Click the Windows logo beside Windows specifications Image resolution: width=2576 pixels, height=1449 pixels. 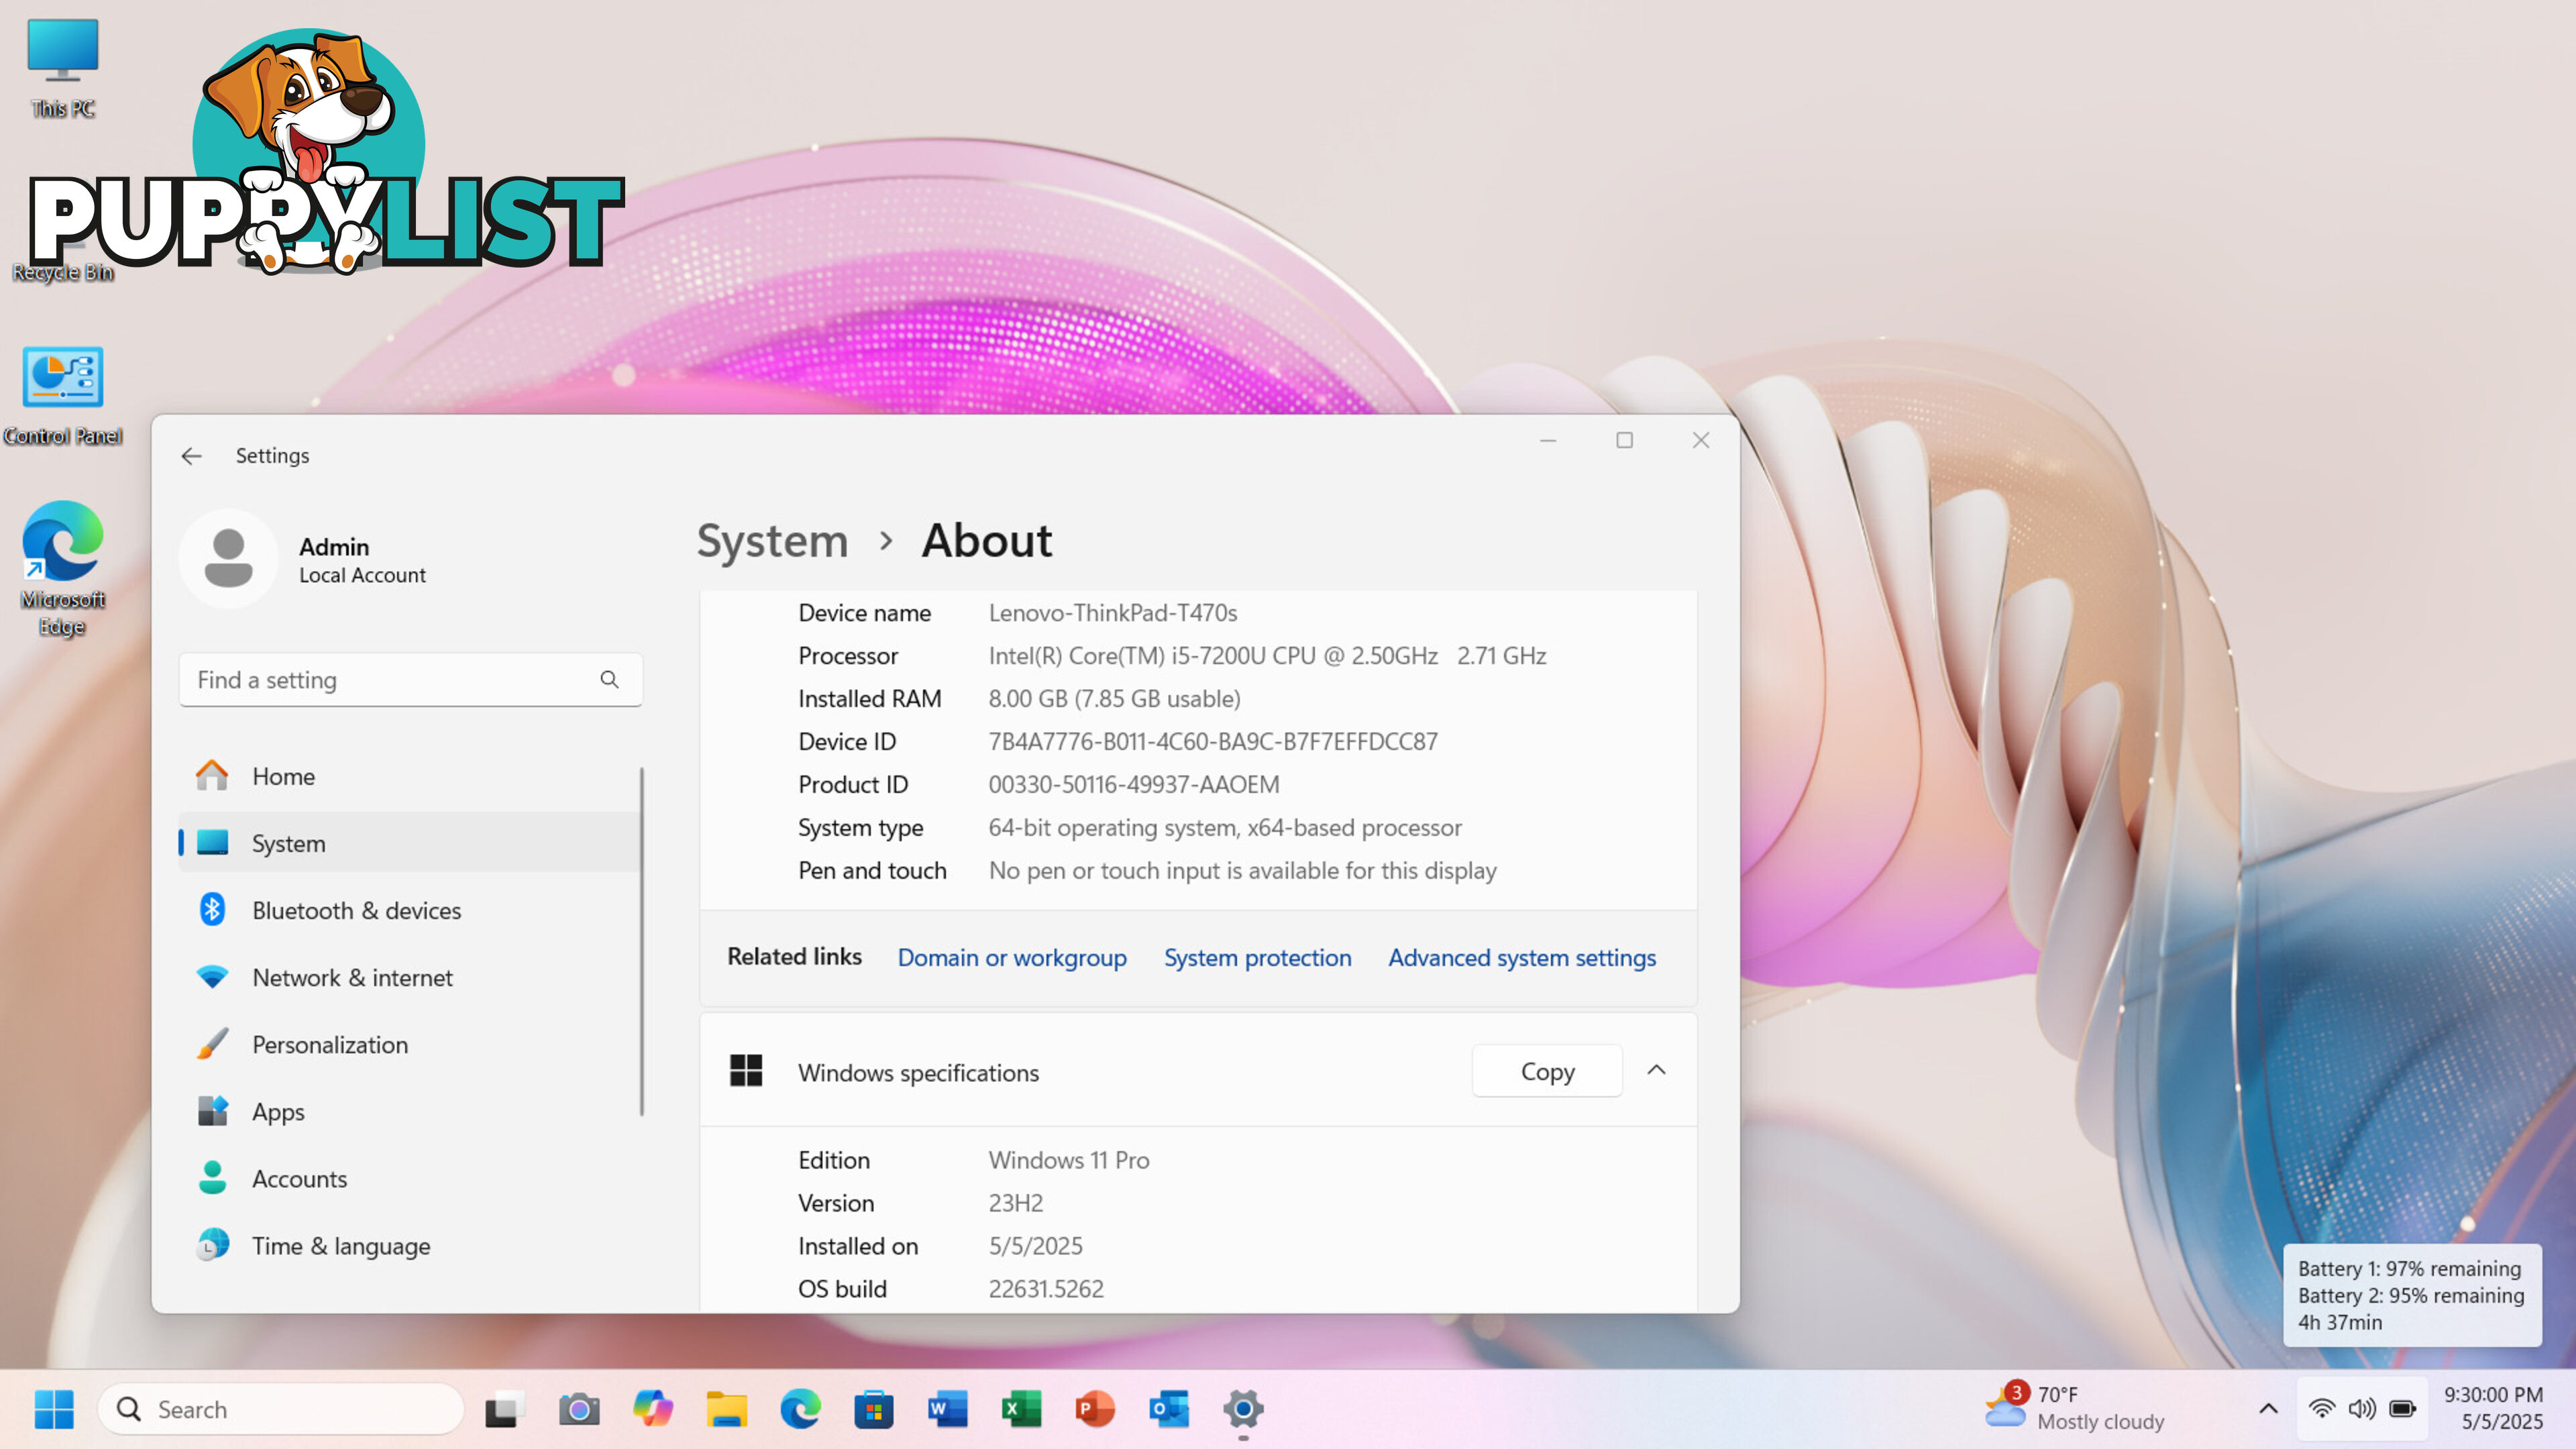pyautogui.click(x=746, y=1071)
